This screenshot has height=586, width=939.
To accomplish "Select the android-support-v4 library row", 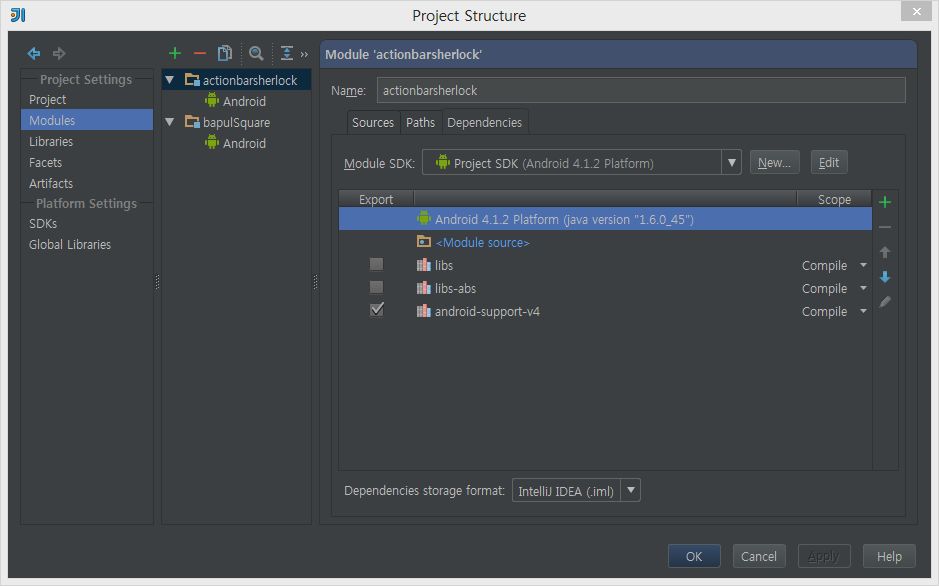I will pyautogui.click(x=605, y=311).
